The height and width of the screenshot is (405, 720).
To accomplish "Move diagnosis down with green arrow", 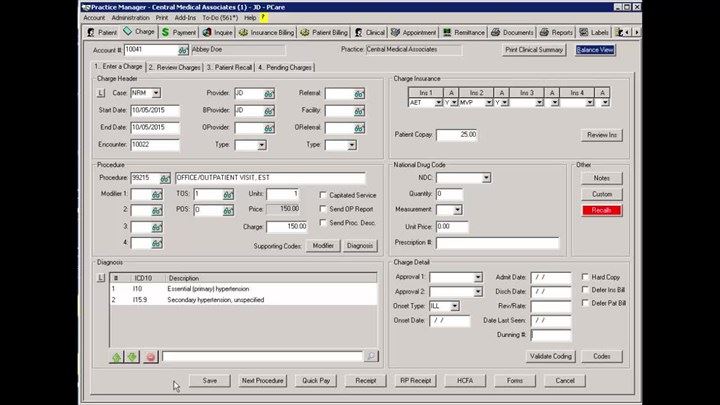I will [133, 357].
